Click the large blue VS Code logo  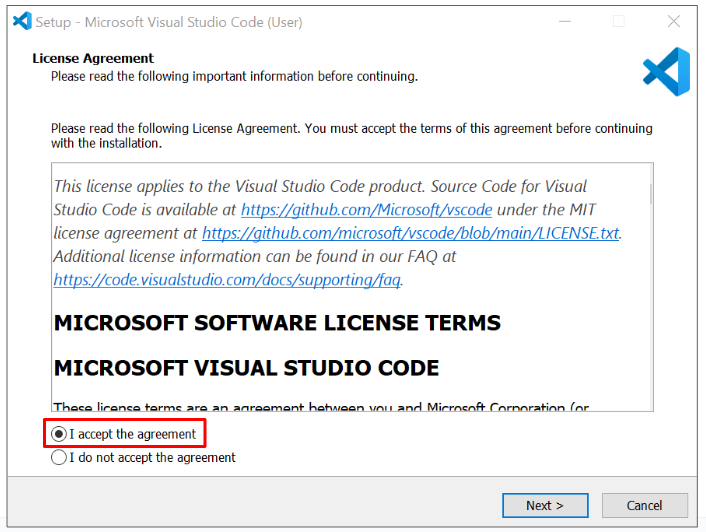click(x=666, y=72)
